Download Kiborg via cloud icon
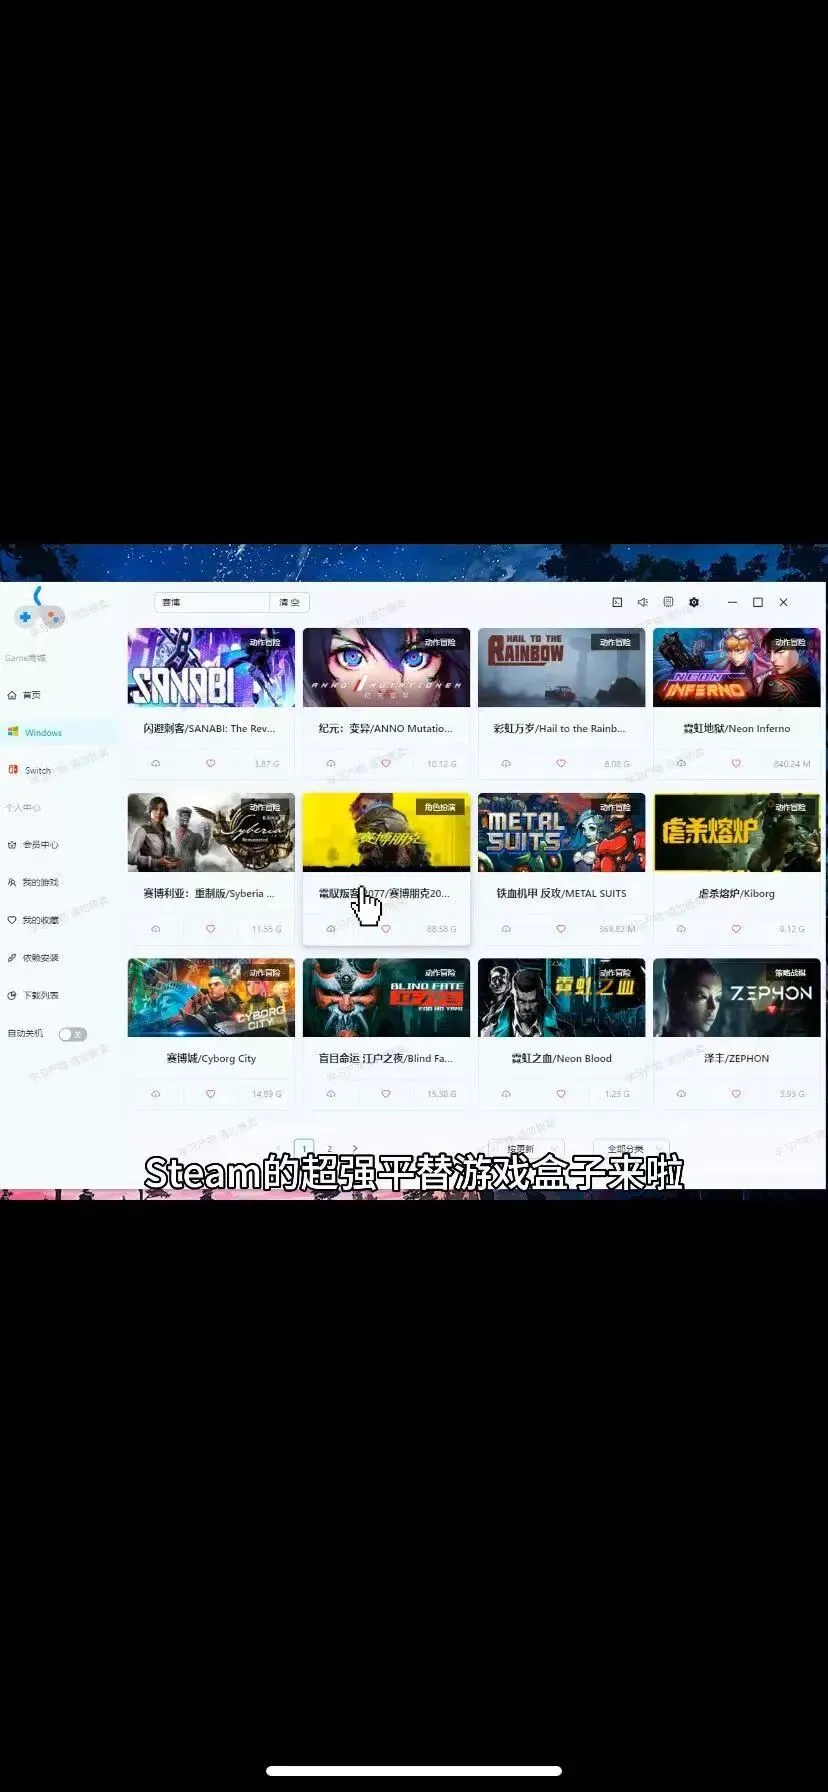This screenshot has height=1792, width=828. click(681, 929)
